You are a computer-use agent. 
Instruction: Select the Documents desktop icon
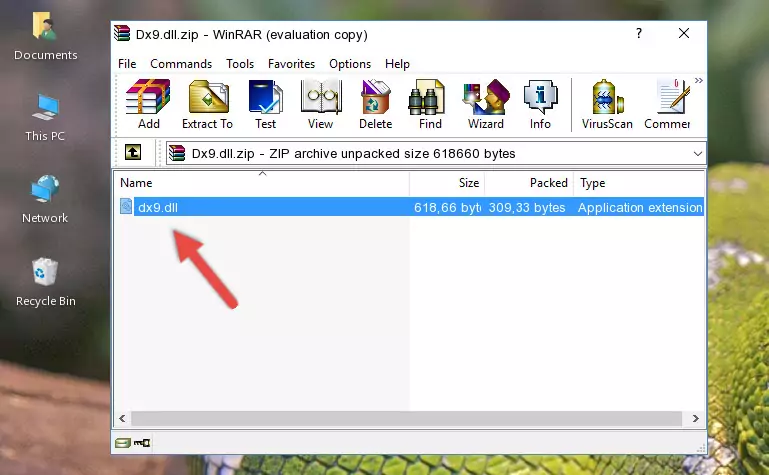[x=46, y=37]
